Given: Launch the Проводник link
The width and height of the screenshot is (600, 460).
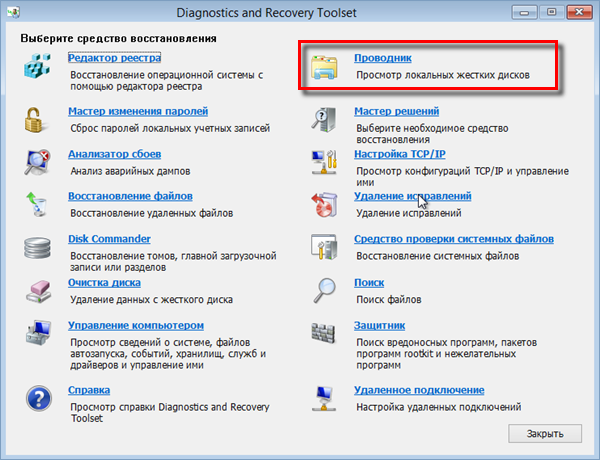Looking at the screenshot, I should click(x=383, y=58).
